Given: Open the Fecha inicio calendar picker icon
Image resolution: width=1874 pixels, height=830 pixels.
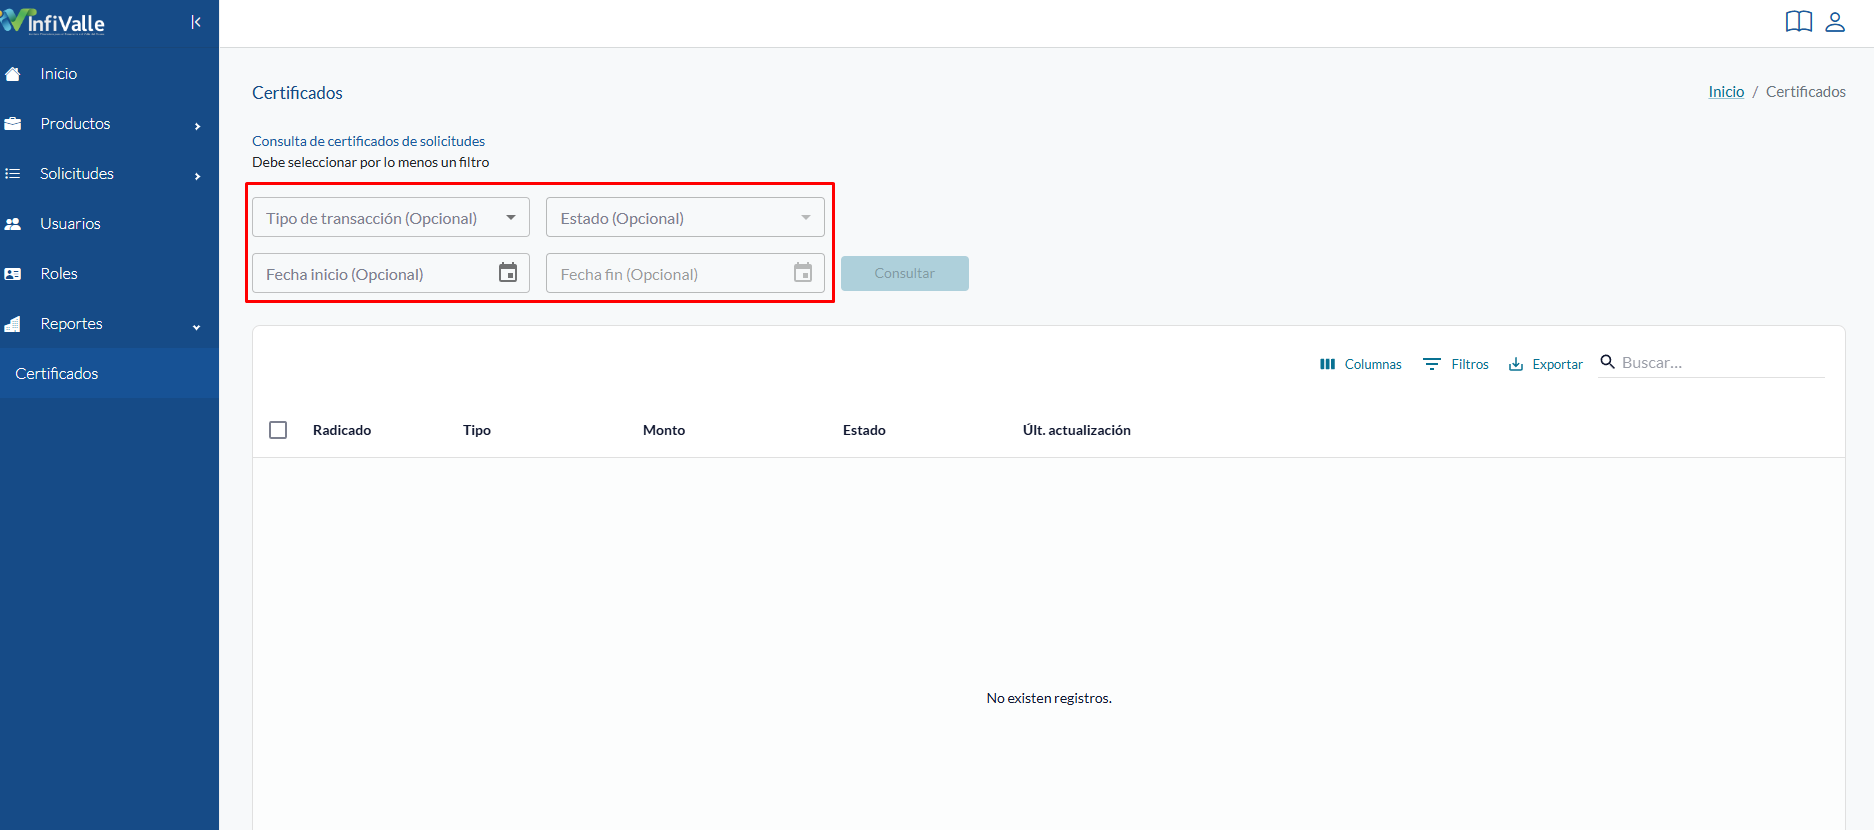Looking at the screenshot, I should coord(508,272).
